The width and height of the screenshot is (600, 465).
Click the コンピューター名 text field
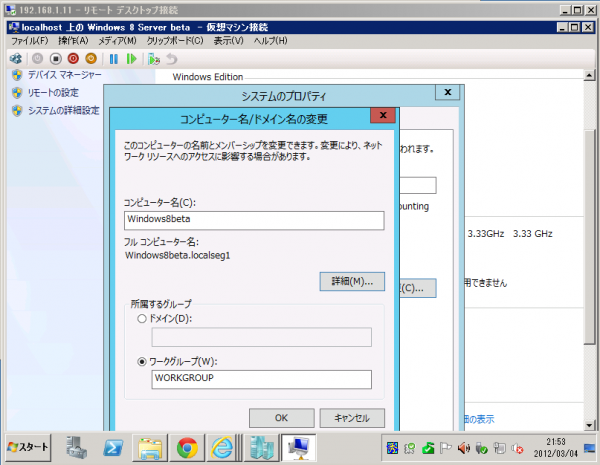254,221
